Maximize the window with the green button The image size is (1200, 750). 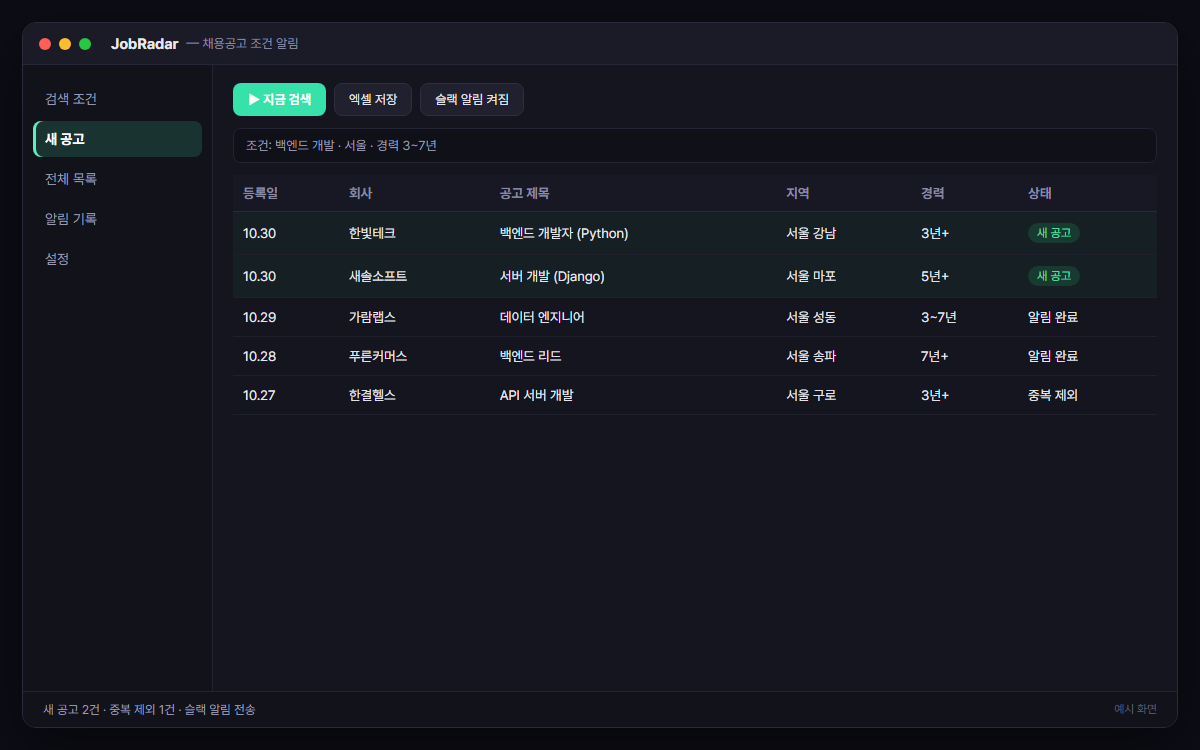[x=85, y=44]
